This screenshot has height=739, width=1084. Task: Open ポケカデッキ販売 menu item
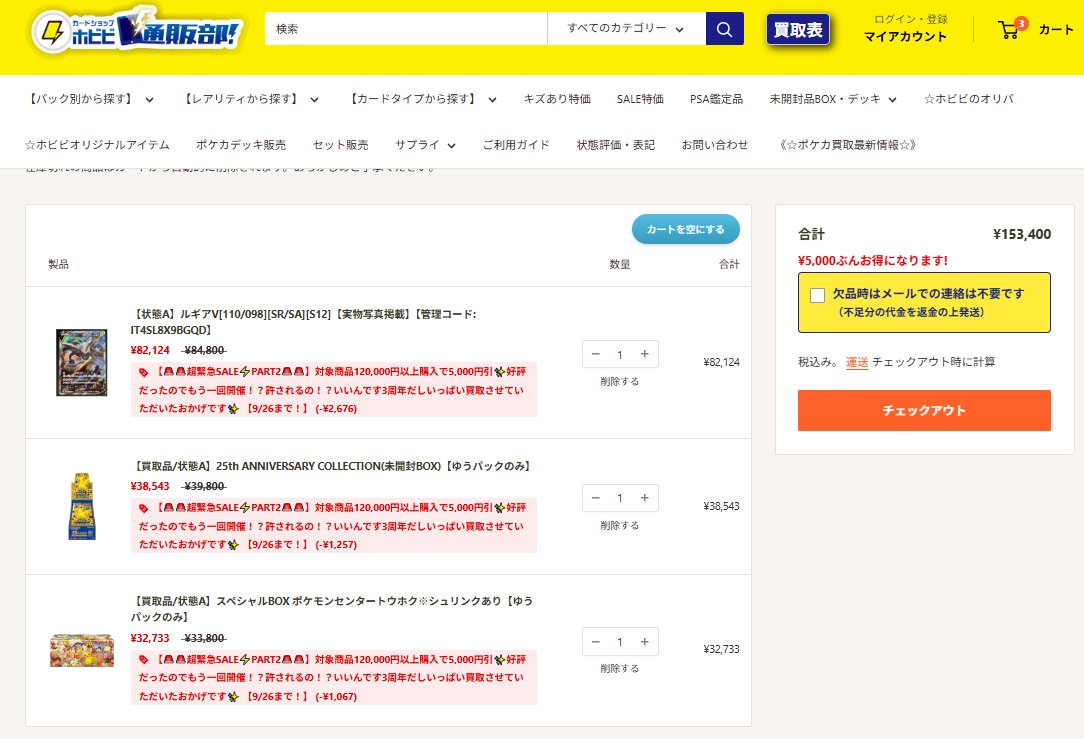point(241,144)
